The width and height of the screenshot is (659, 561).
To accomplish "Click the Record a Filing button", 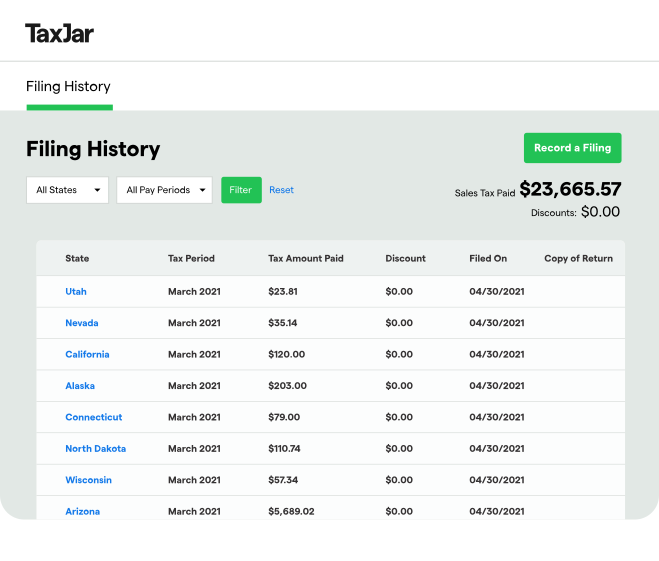I will 572,148.
